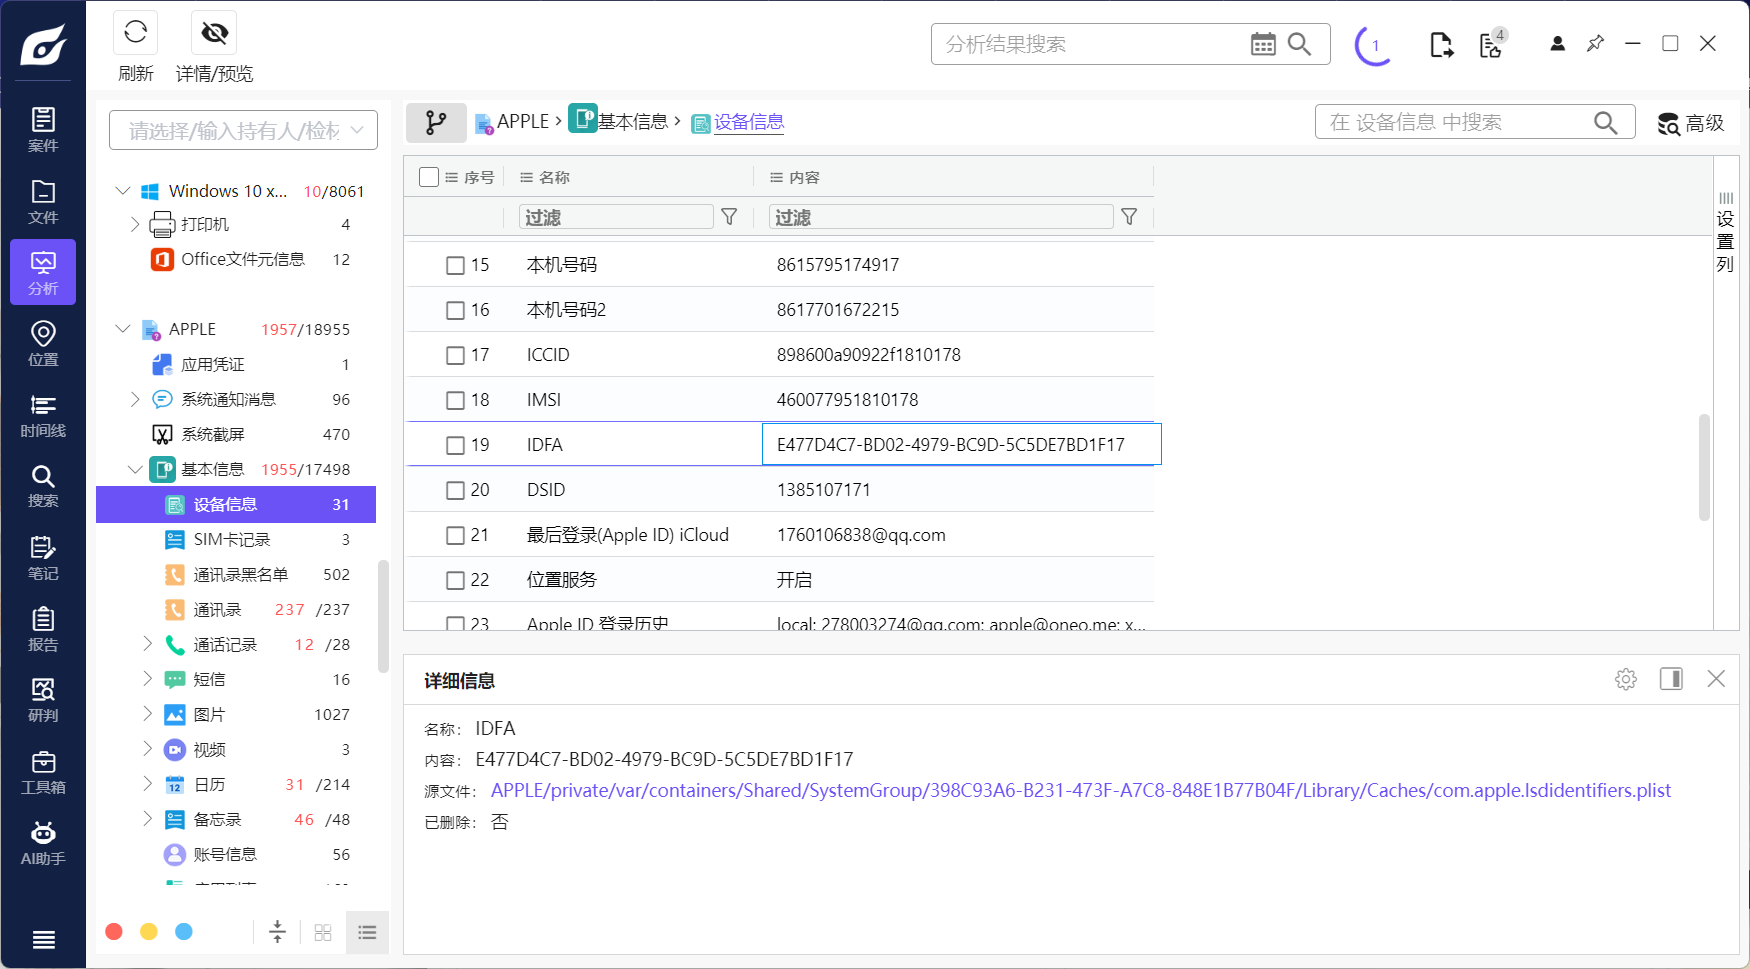This screenshot has height=969, width=1750.
Task: Click the filter funnel for 内容 column
Action: coord(1129,217)
